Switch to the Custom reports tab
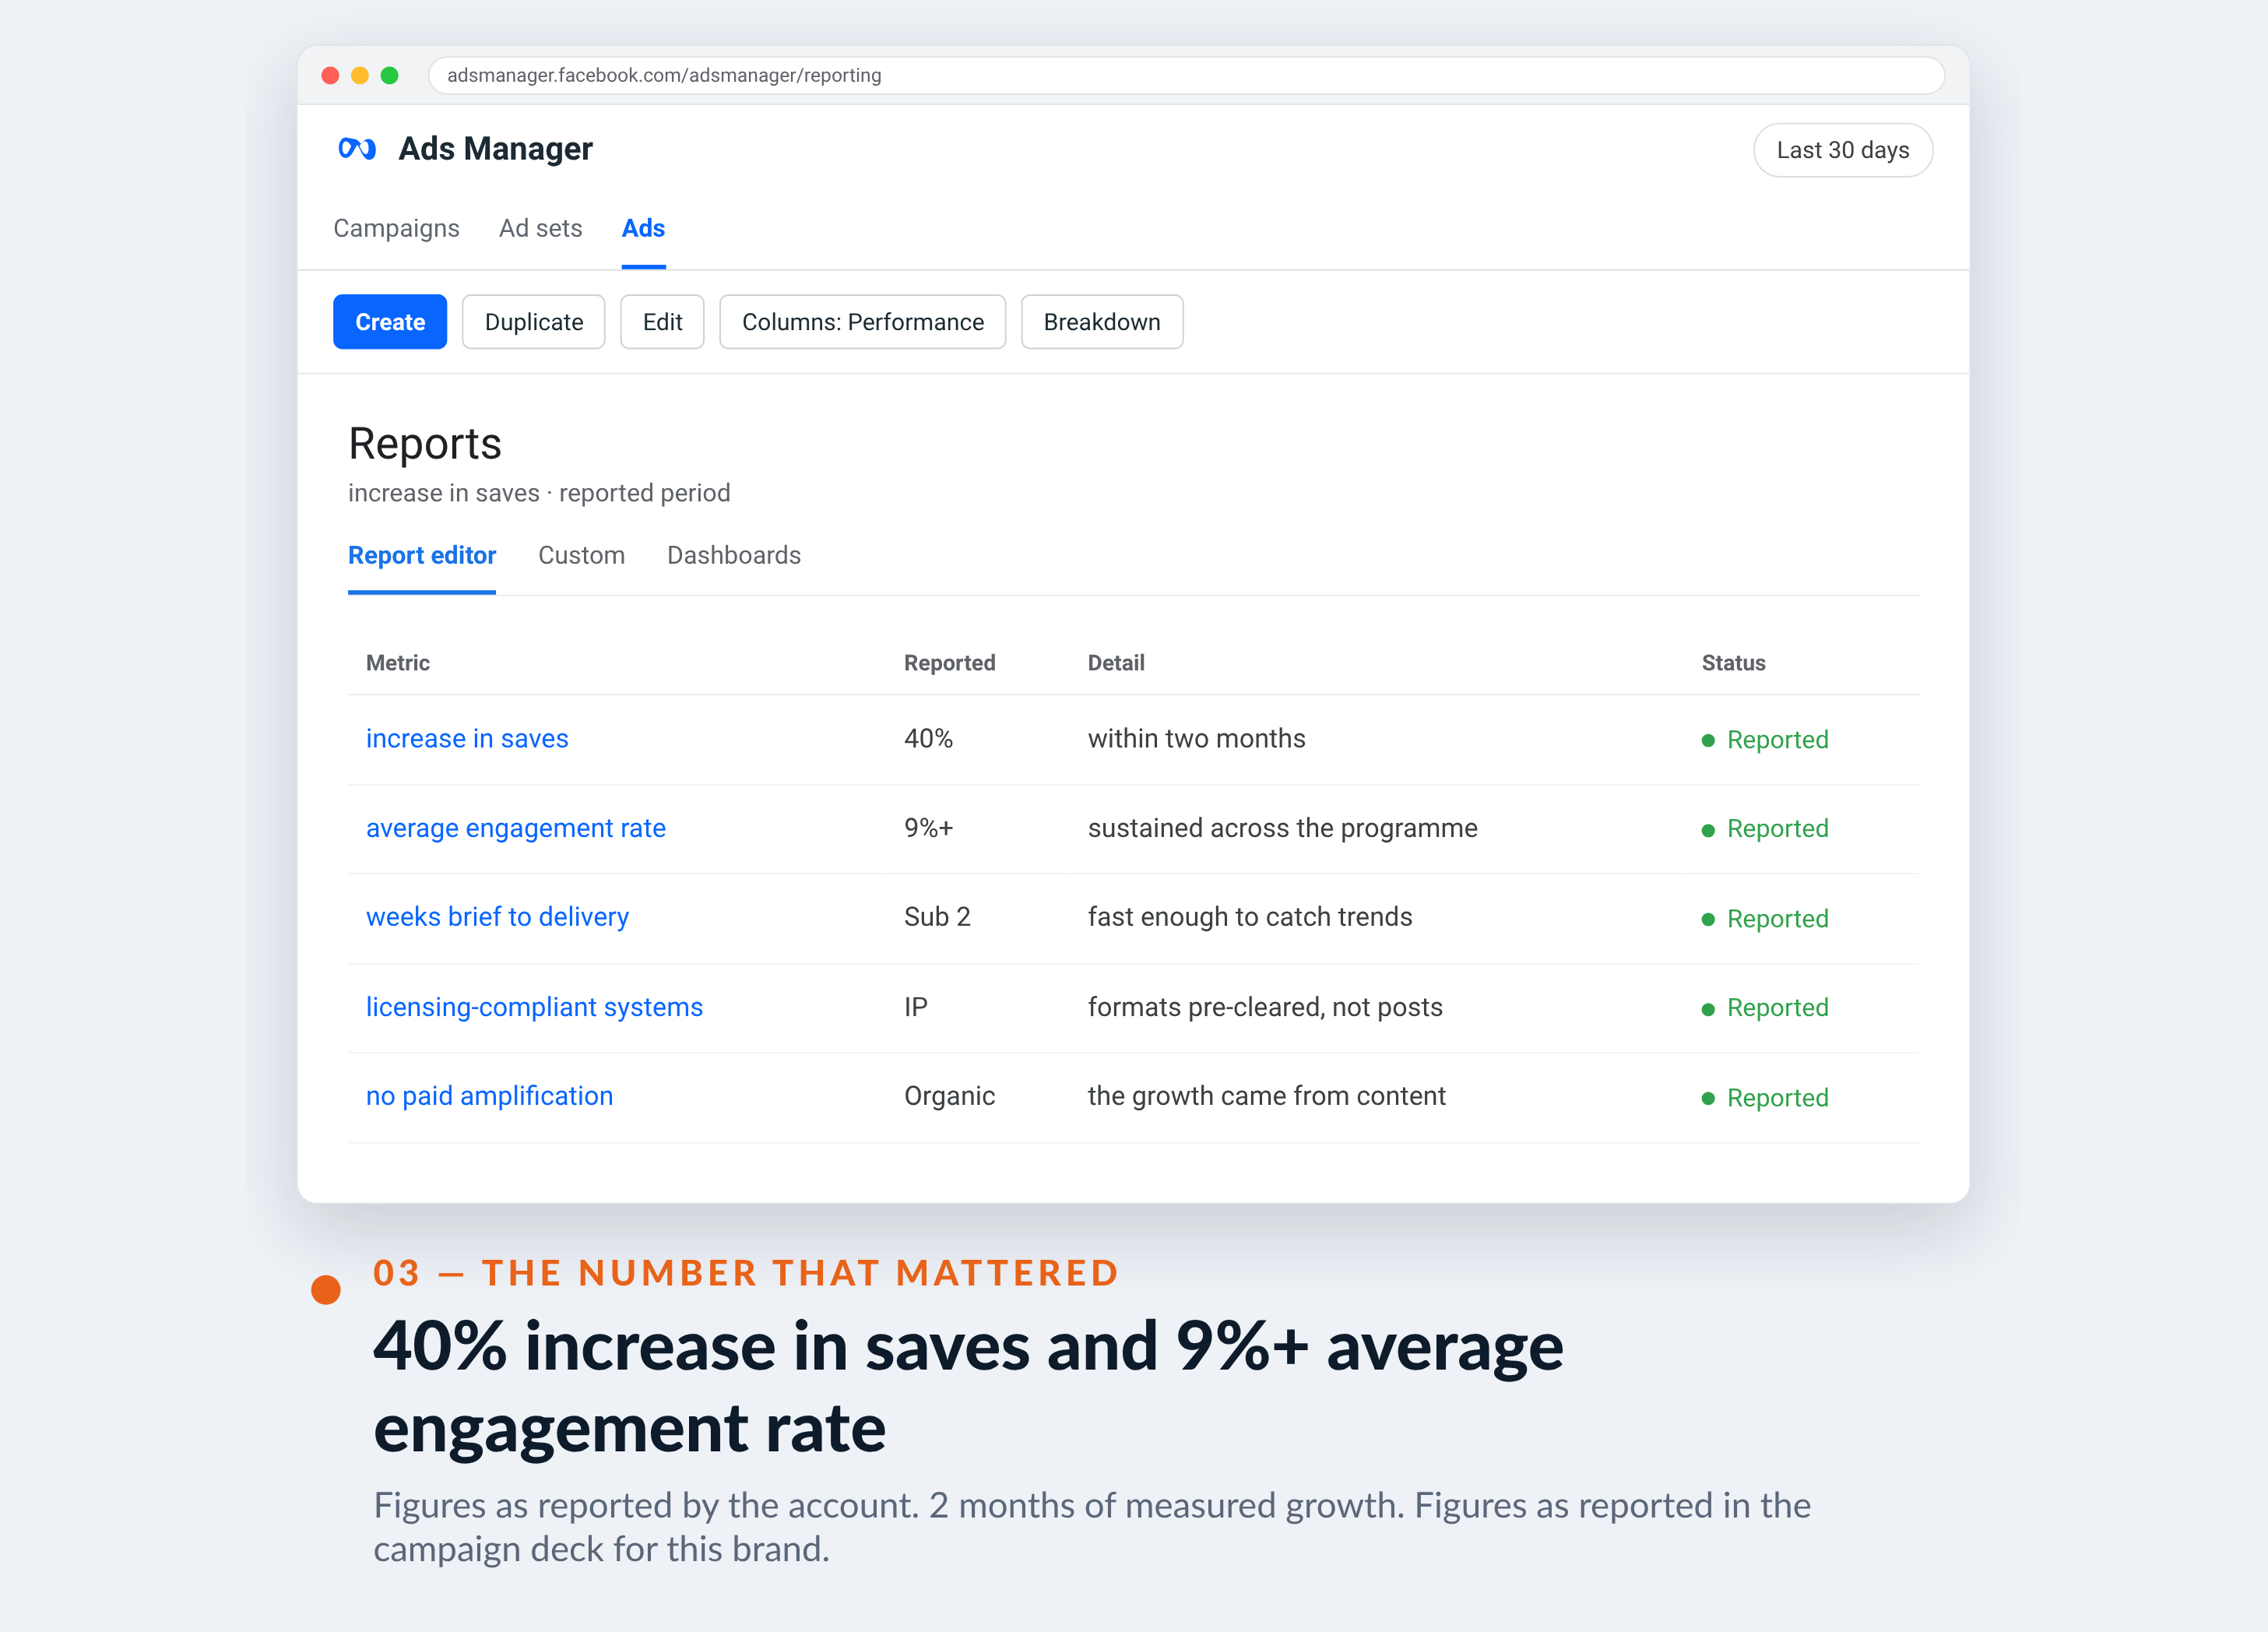This screenshot has width=2268, height=1632. click(x=581, y=555)
